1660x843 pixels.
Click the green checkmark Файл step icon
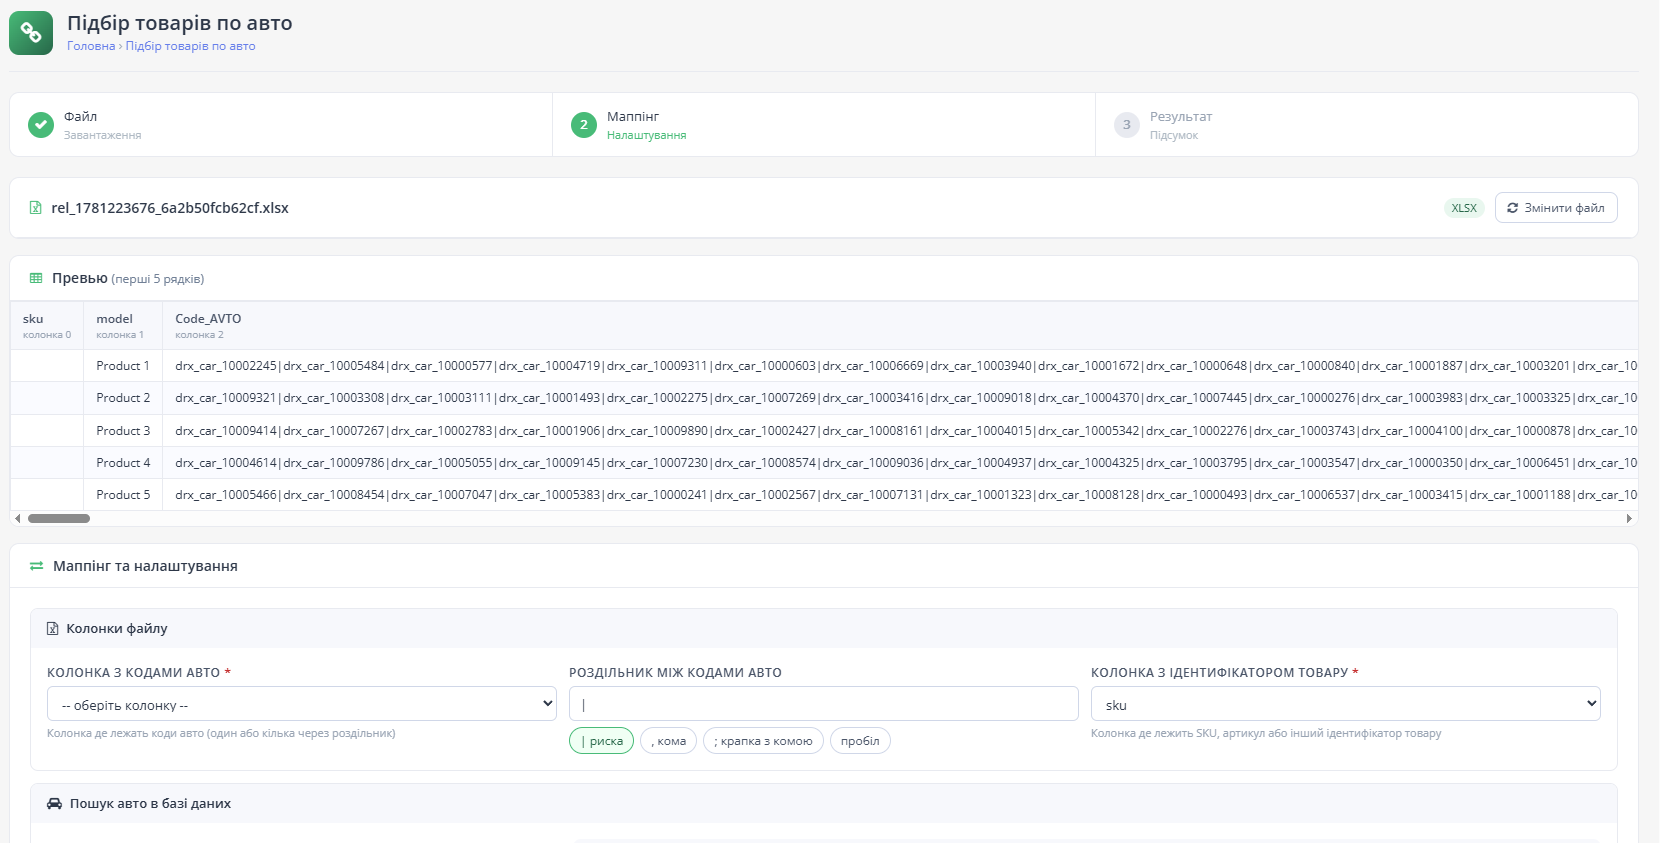pyautogui.click(x=41, y=125)
